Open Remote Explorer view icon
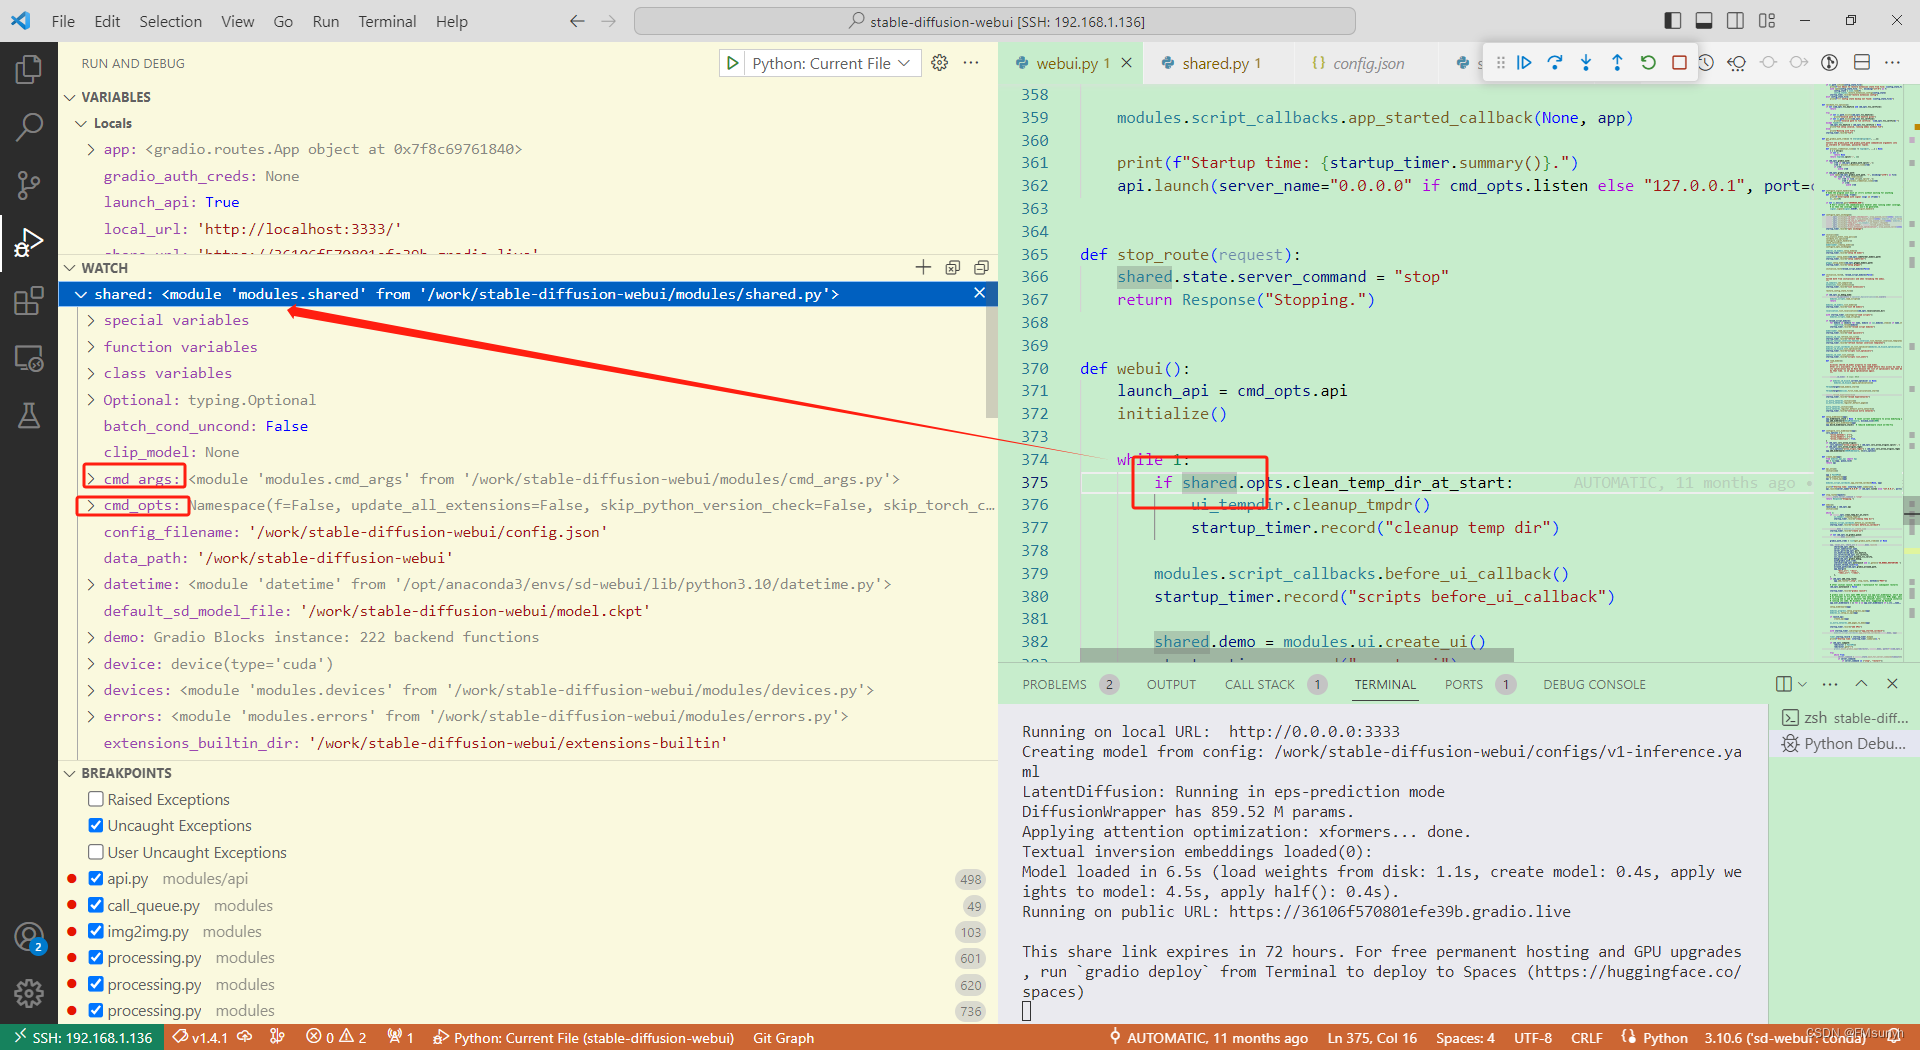Viewport: 1920px width, 1050px height. [x=29, y=358]
